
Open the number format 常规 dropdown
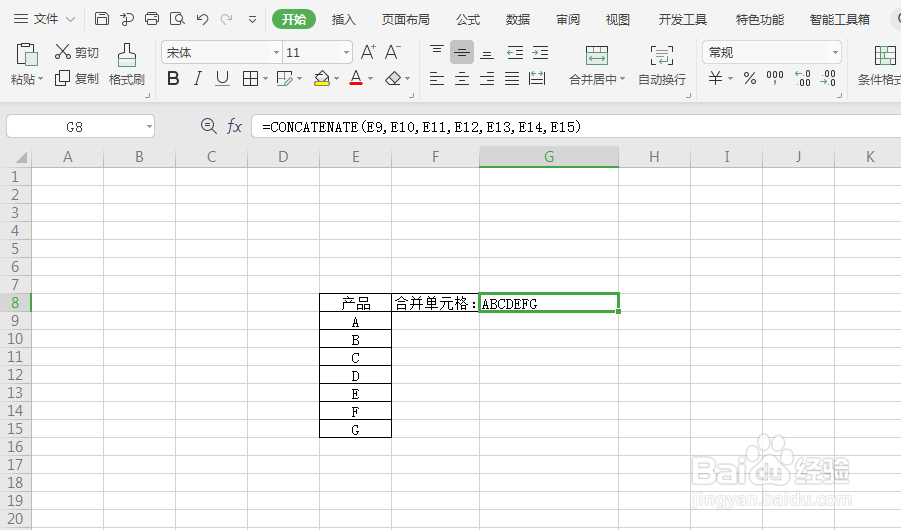(x=835, y=52)
